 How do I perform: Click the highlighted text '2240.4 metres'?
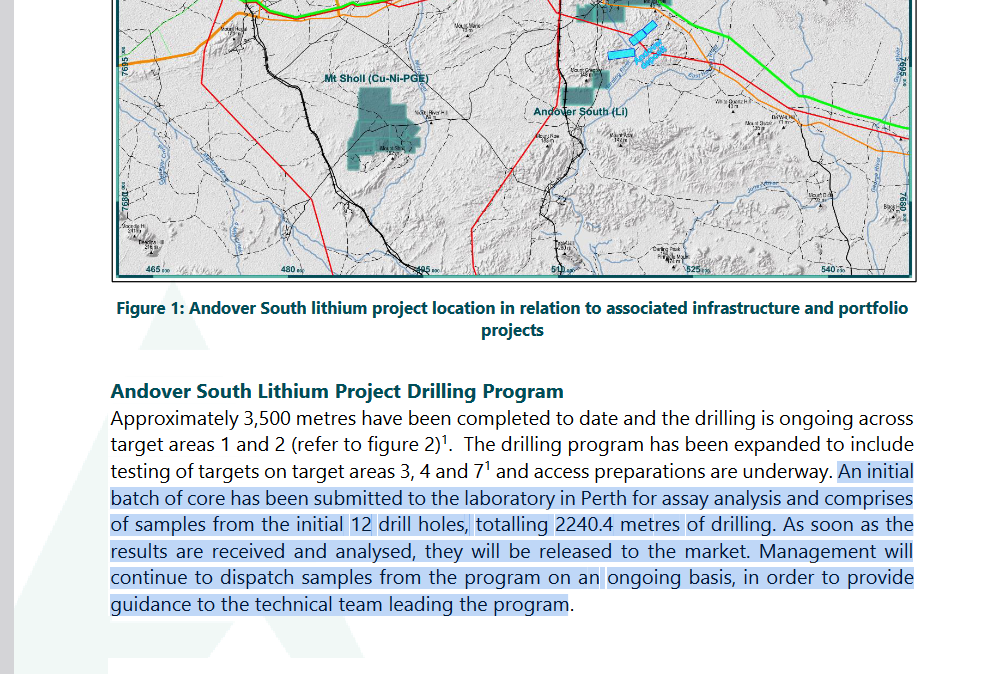(x=617, y=525)
